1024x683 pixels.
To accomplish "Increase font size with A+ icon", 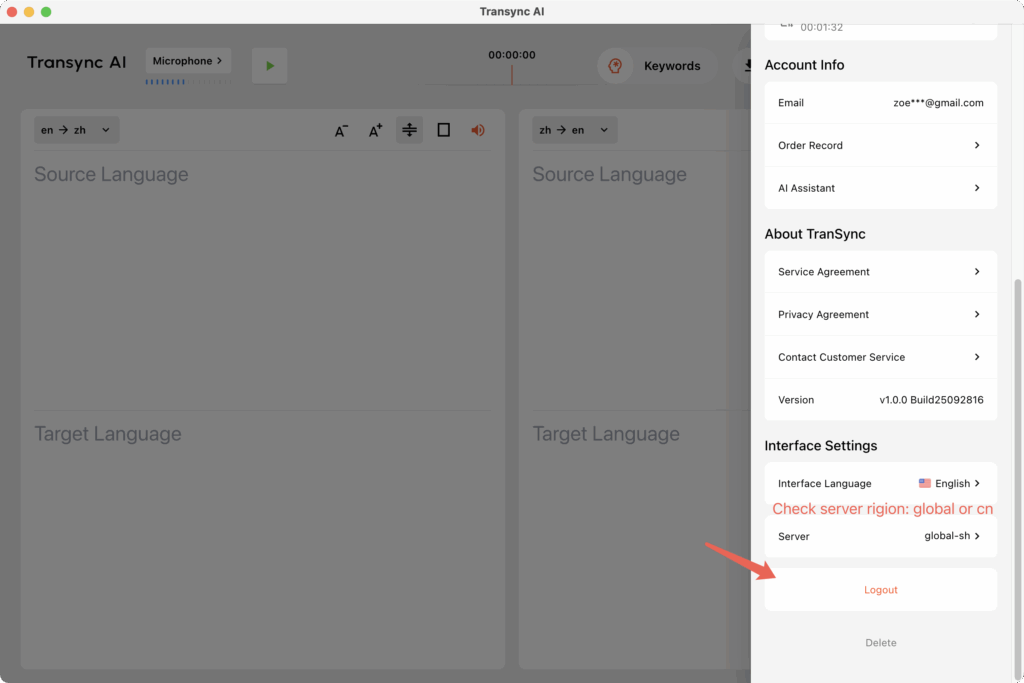I will [x=375, y=130].
